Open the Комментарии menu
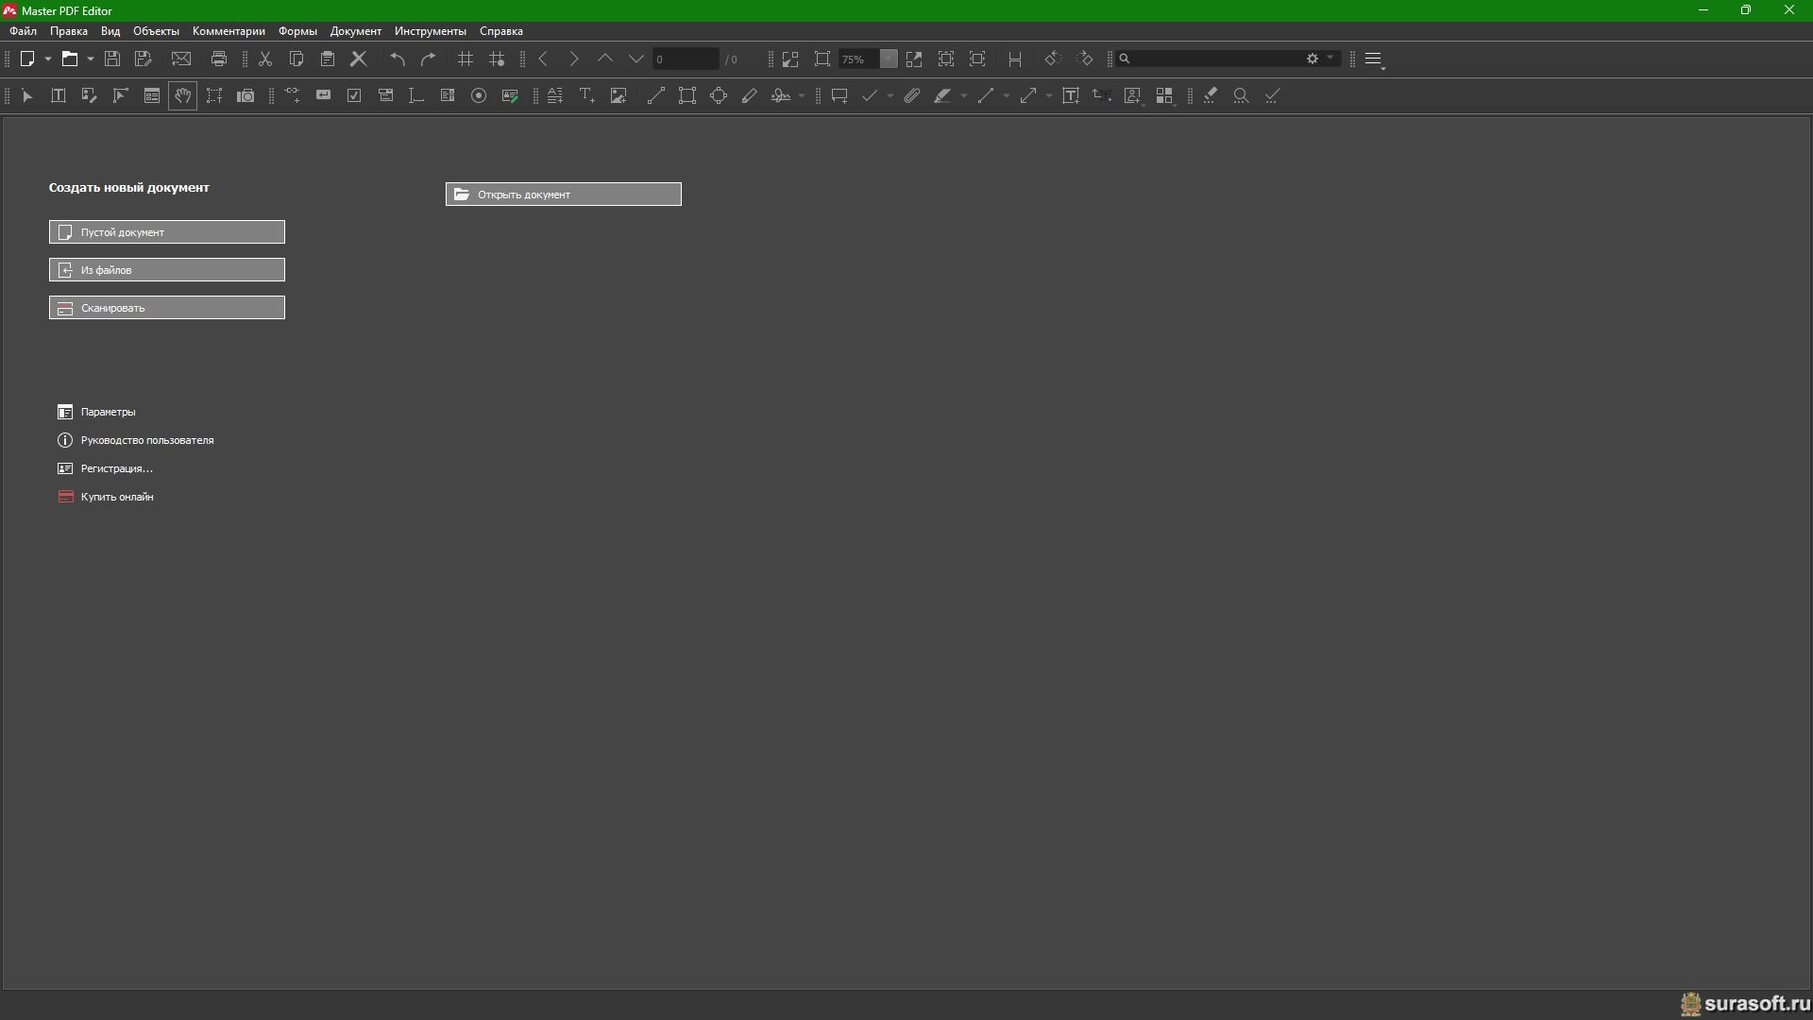 [x=228, y=31]
